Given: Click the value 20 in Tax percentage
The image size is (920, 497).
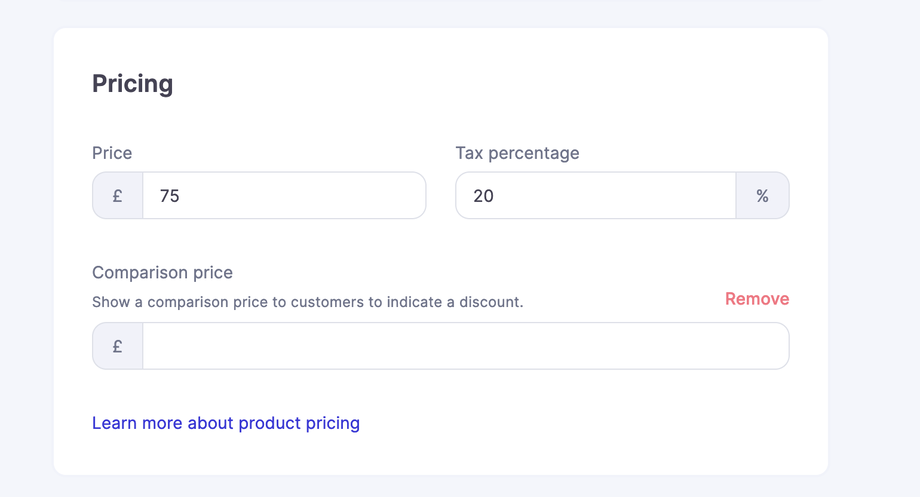Looking at the screenshot, I should pyautogui.click(x=483, y=196).
